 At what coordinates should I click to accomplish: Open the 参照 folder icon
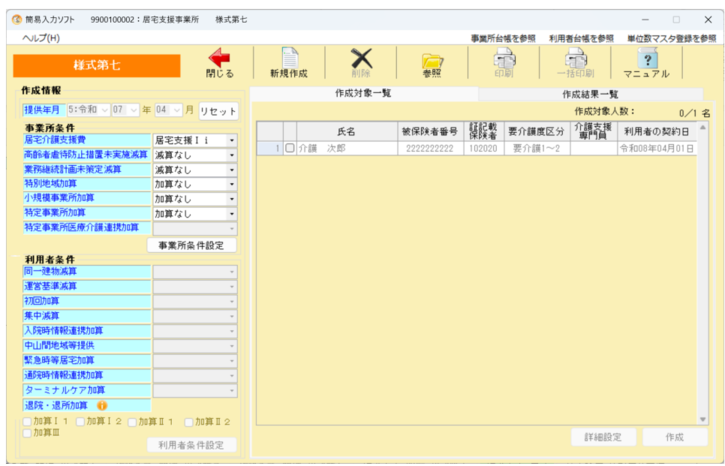(x=432, y=60)
